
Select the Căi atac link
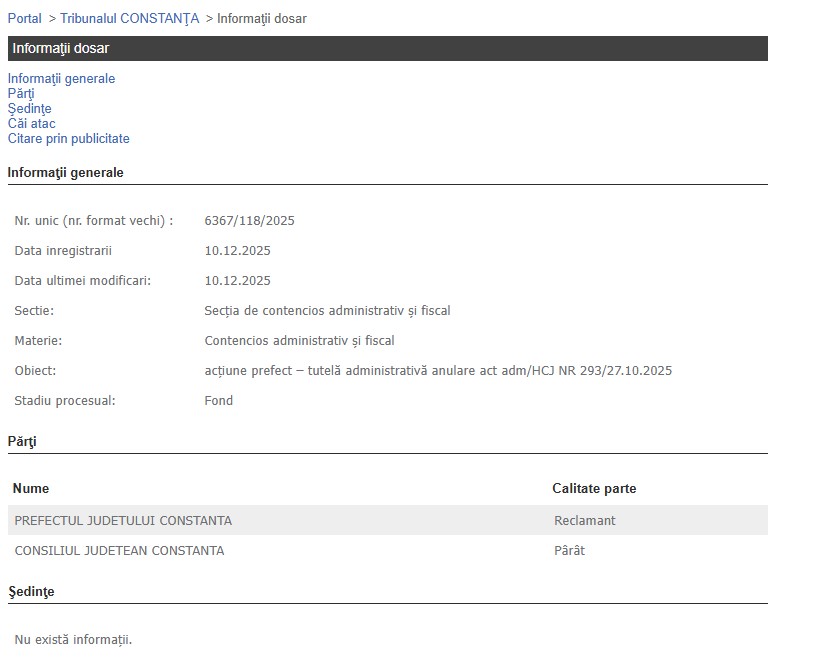tap(31, 123)
